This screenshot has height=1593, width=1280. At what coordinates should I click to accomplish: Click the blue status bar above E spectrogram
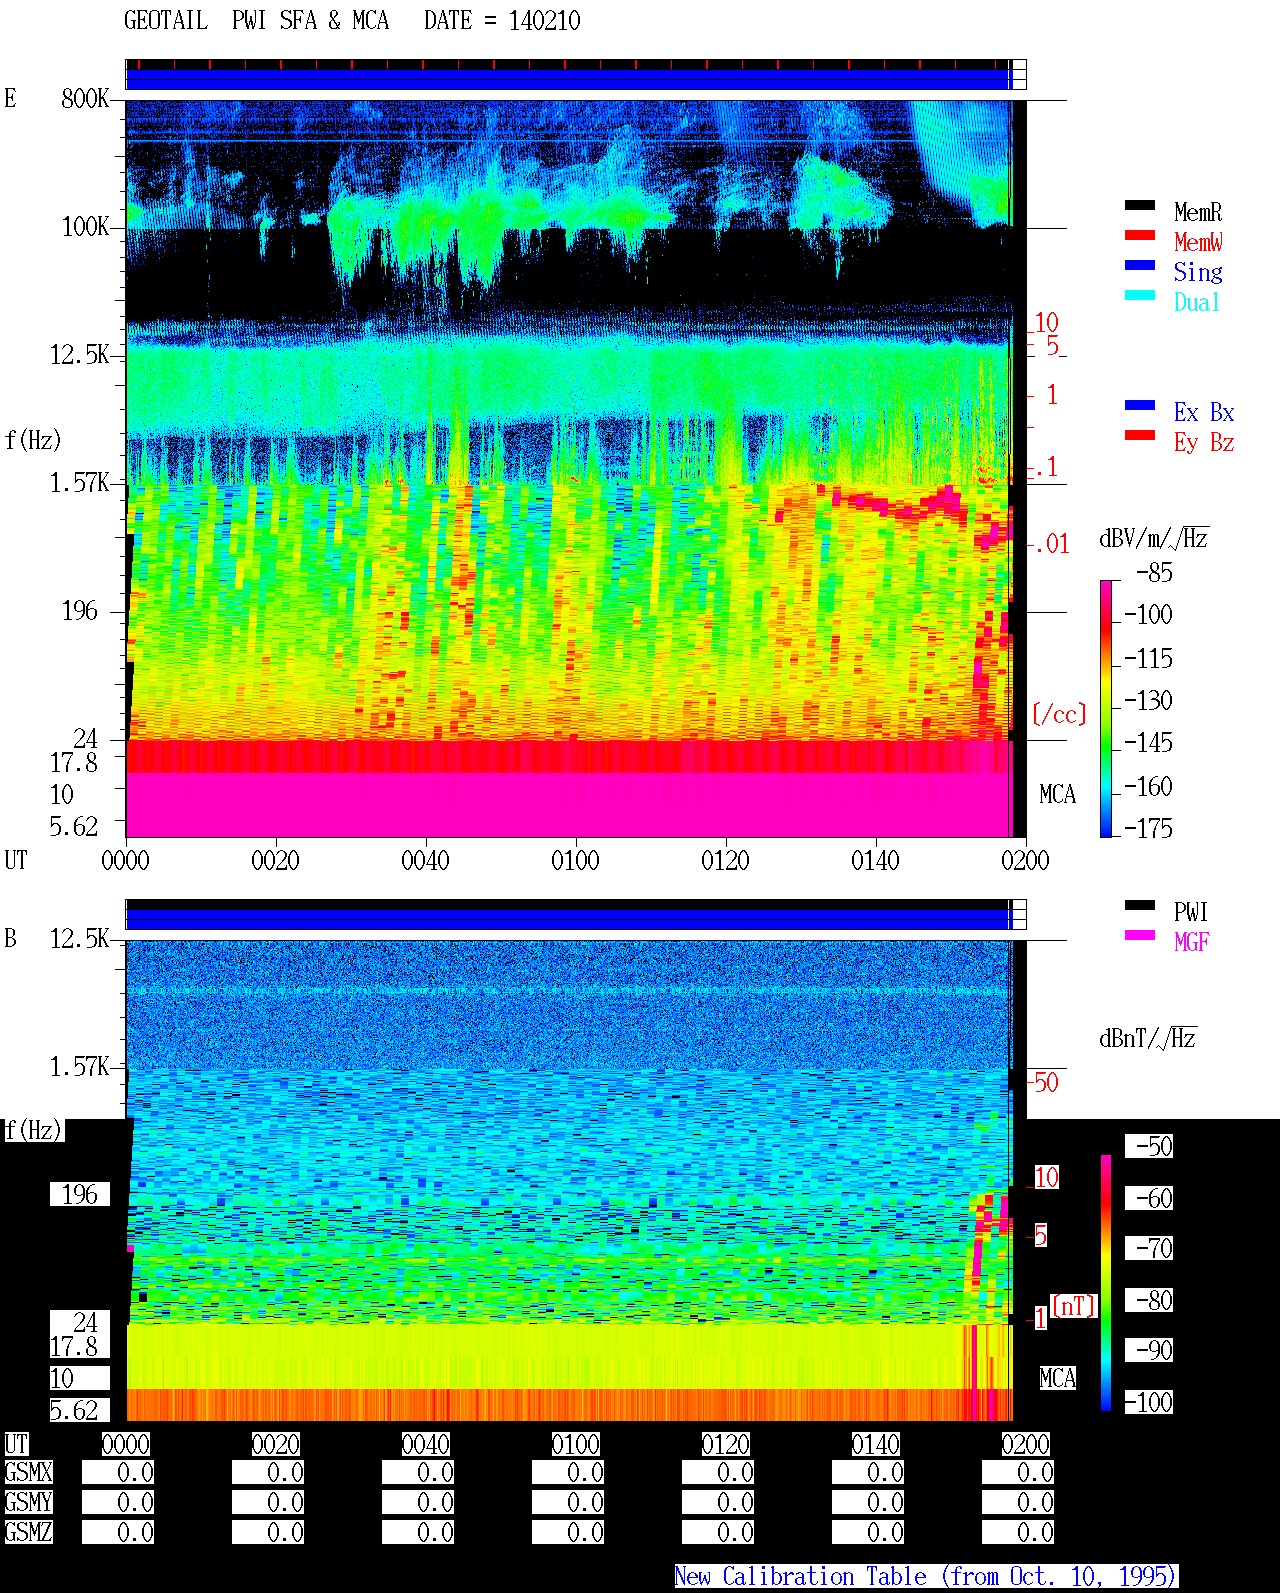tap(568, 79)
